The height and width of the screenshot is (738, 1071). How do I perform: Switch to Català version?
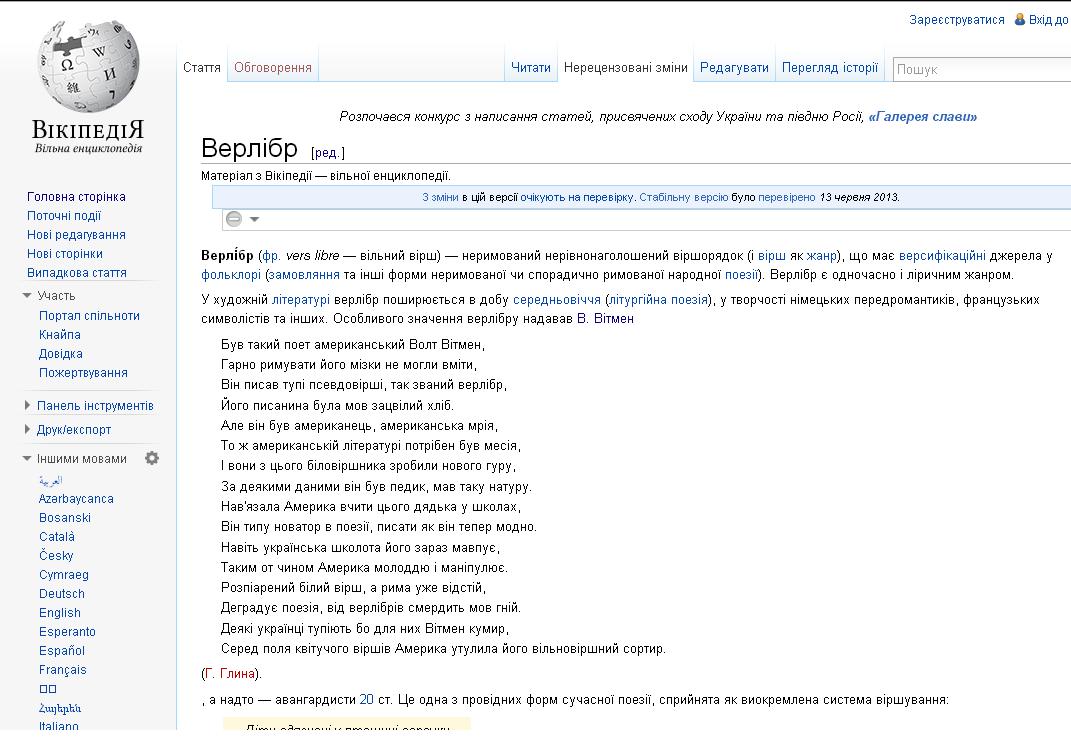[57, 537]
